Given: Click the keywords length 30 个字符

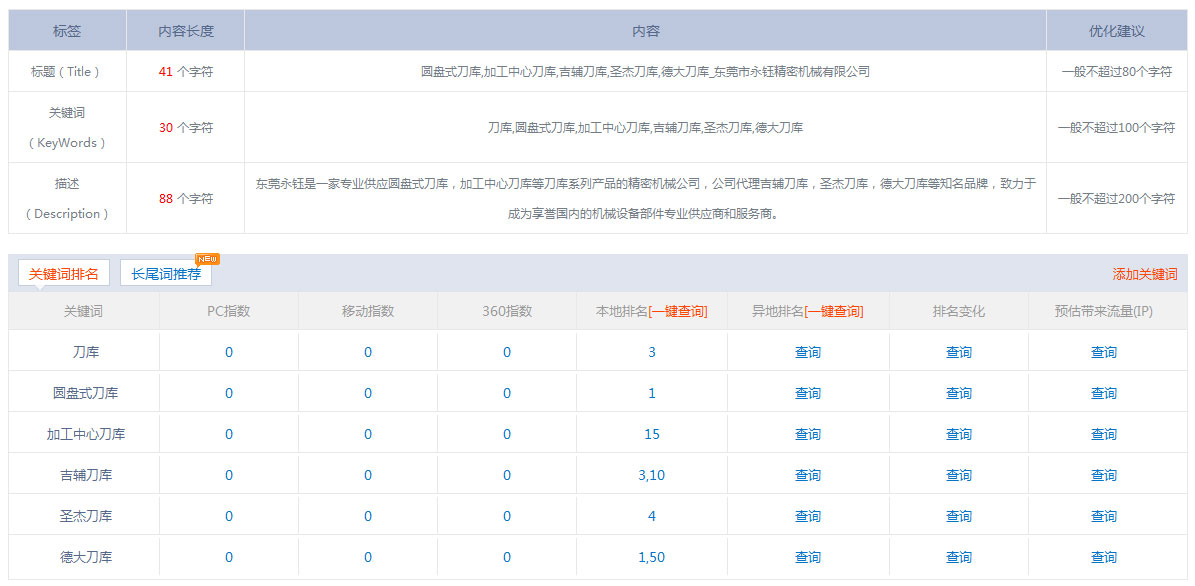Looking at the screenshot, I should pos(186,127).
